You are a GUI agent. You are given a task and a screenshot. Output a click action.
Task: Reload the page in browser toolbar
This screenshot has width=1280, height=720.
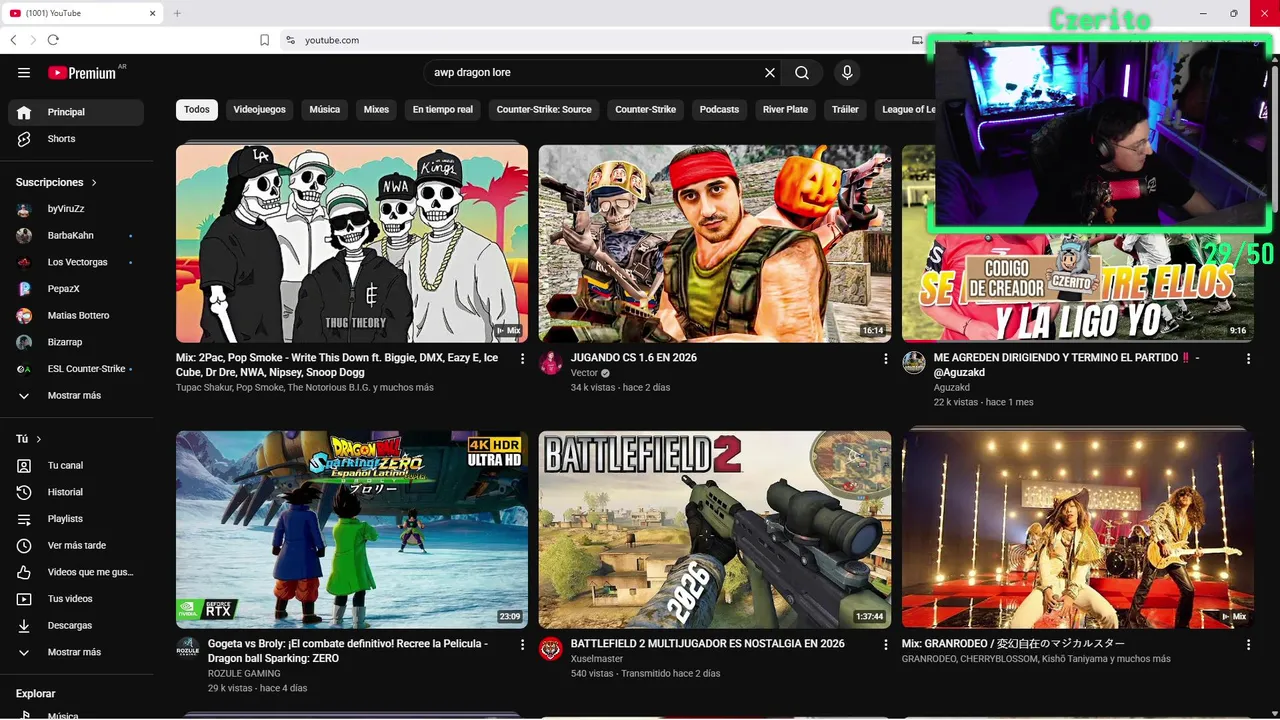53,40
